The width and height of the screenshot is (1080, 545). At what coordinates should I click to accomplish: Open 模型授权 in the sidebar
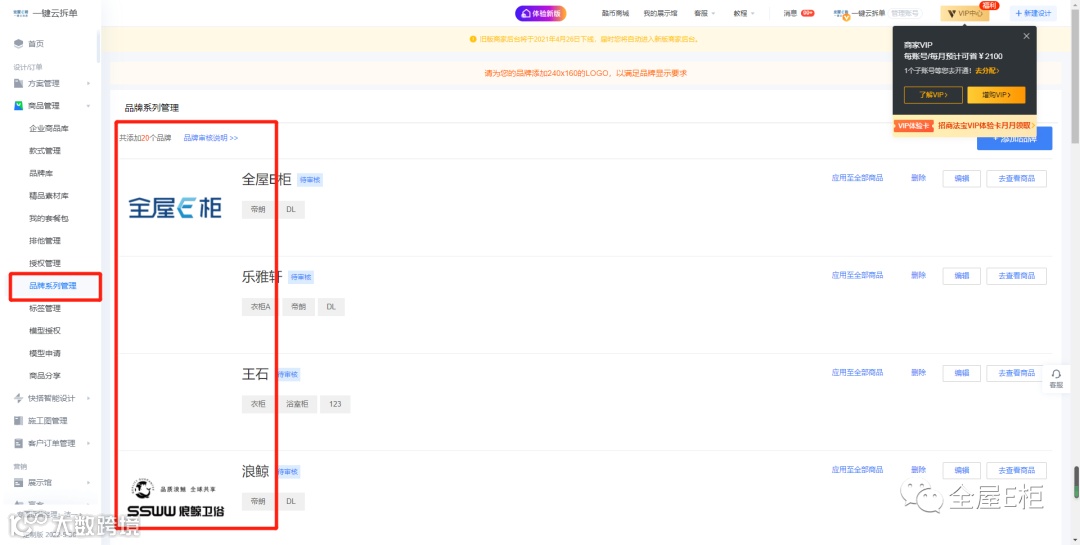tap(45, 331)
